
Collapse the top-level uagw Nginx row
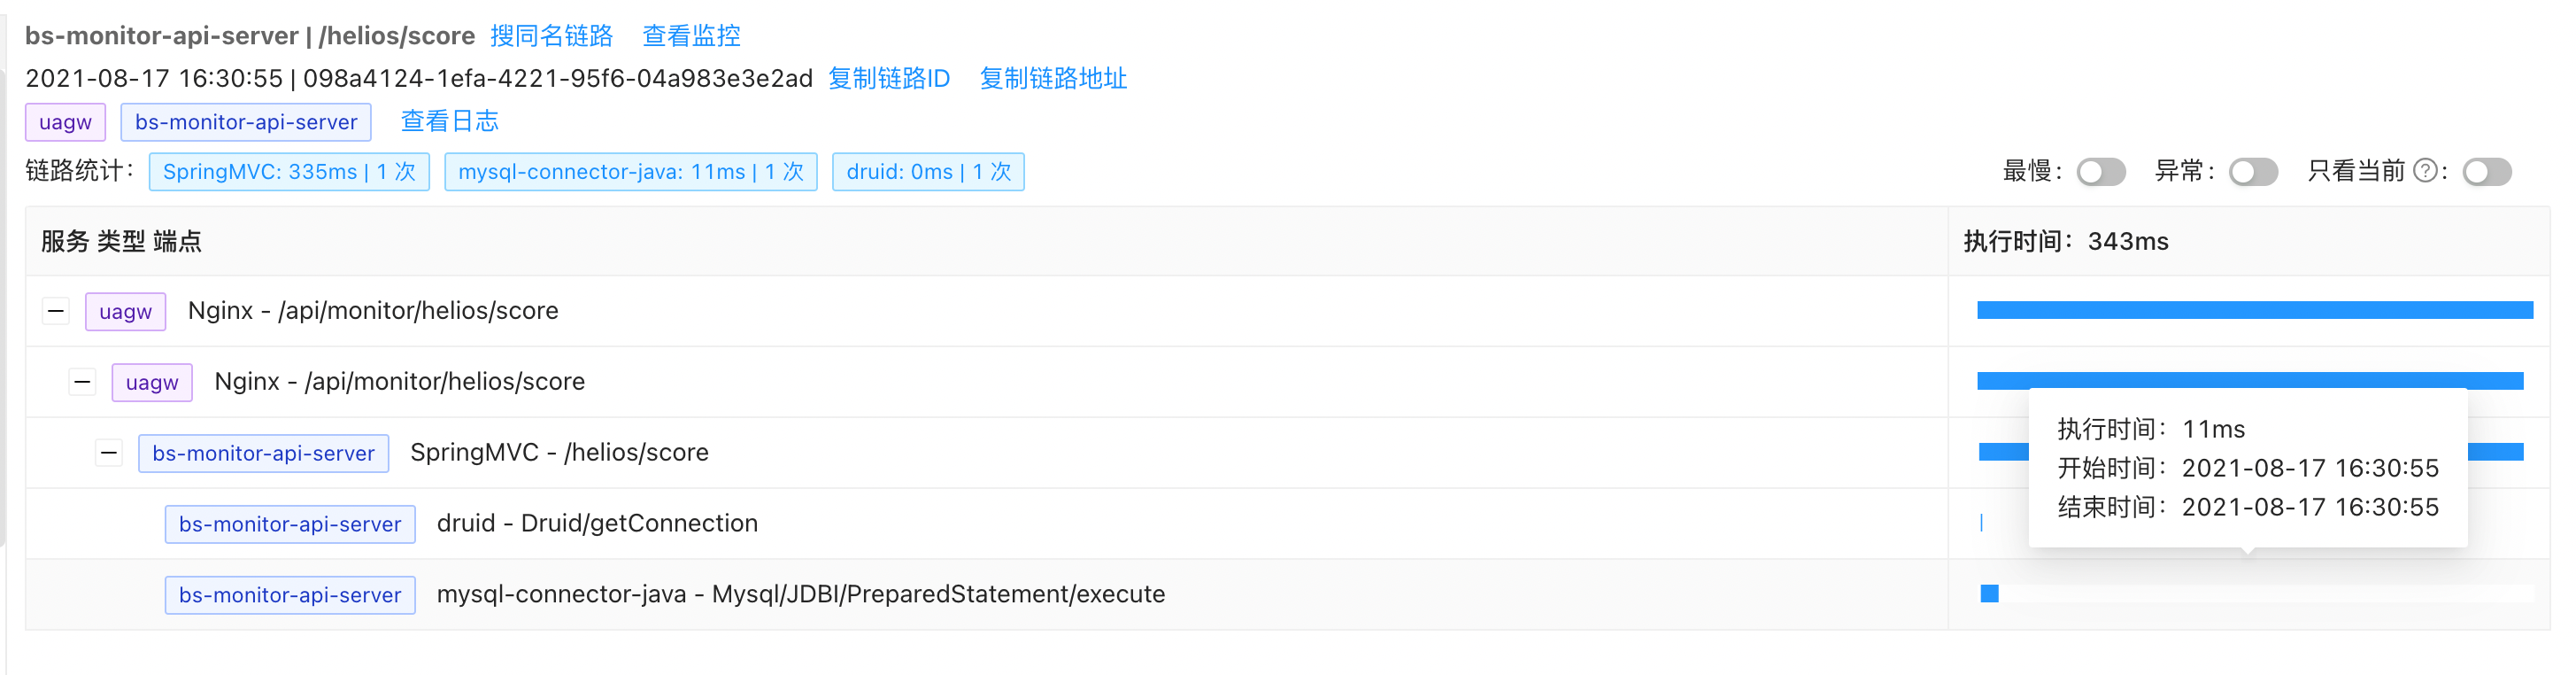click(x=56, y=311)
